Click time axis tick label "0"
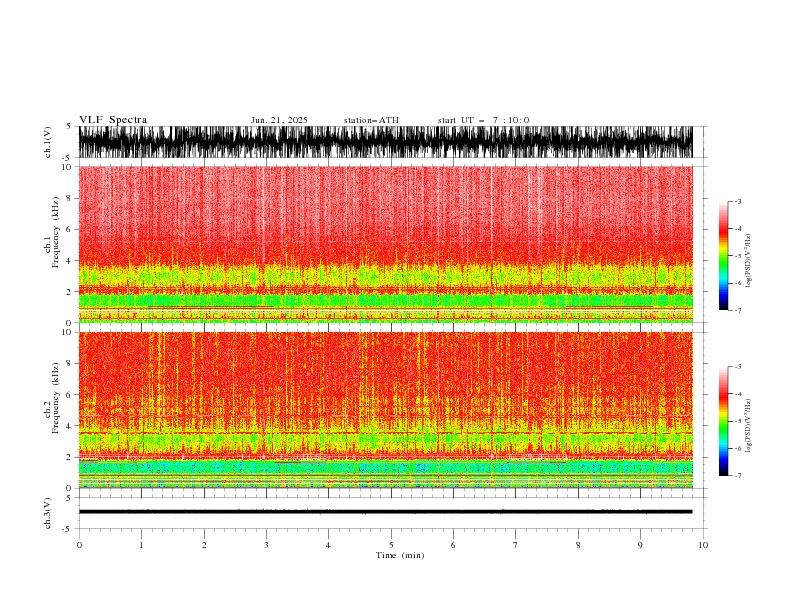Image resolution: width=792 pixels, height=612 pixels. [79, 545]
